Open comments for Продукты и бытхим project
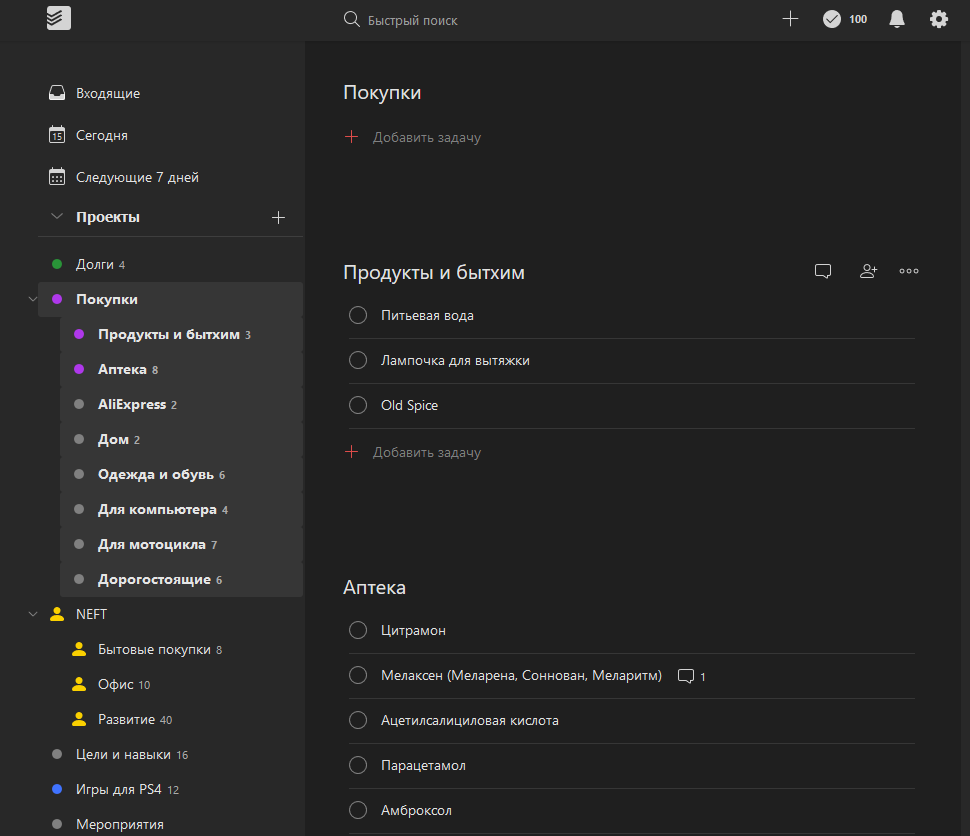 823,271
